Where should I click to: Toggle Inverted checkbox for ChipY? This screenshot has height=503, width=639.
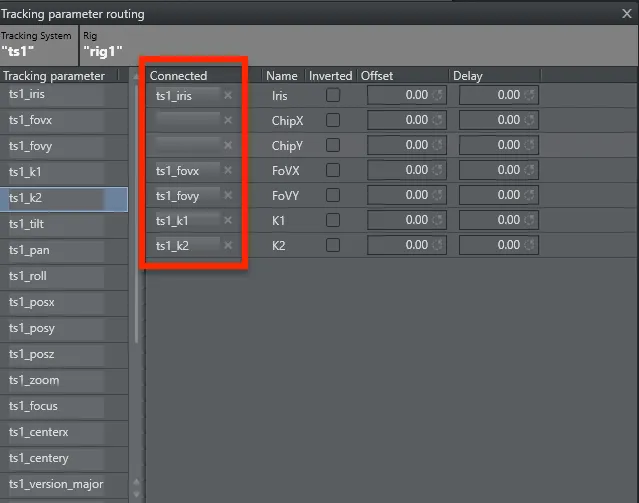tap(333, 145)
